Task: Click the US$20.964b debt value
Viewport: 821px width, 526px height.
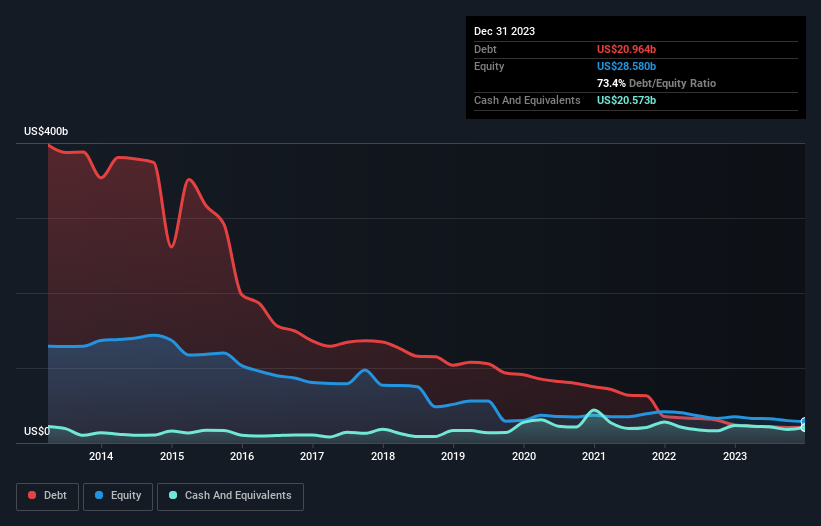Action: [x=626, y=49]
